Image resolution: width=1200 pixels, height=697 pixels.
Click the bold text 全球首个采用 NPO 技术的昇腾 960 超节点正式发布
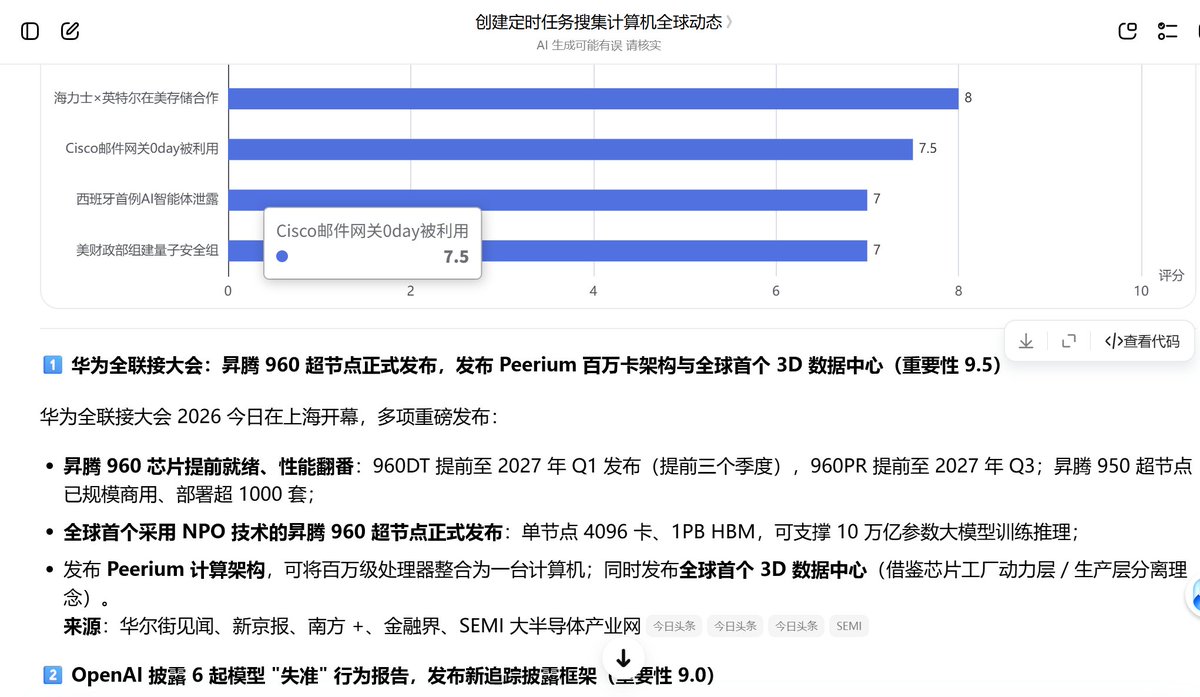pyautogui.click(x=283, y=532)
